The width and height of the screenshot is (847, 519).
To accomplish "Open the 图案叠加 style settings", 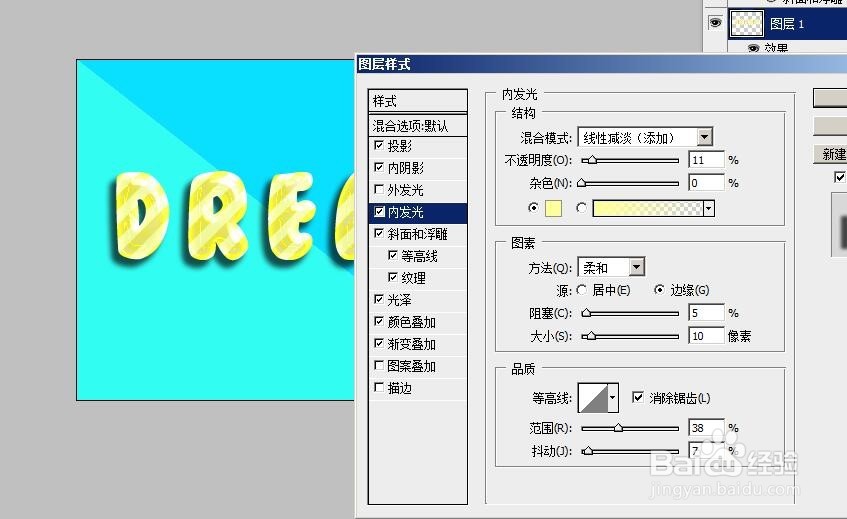I will point(412,366).
